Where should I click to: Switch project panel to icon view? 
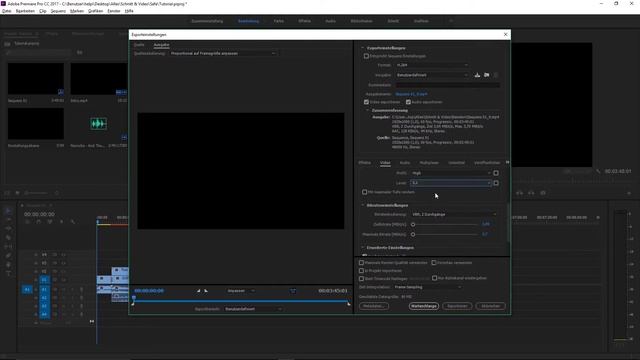(17, 193)
